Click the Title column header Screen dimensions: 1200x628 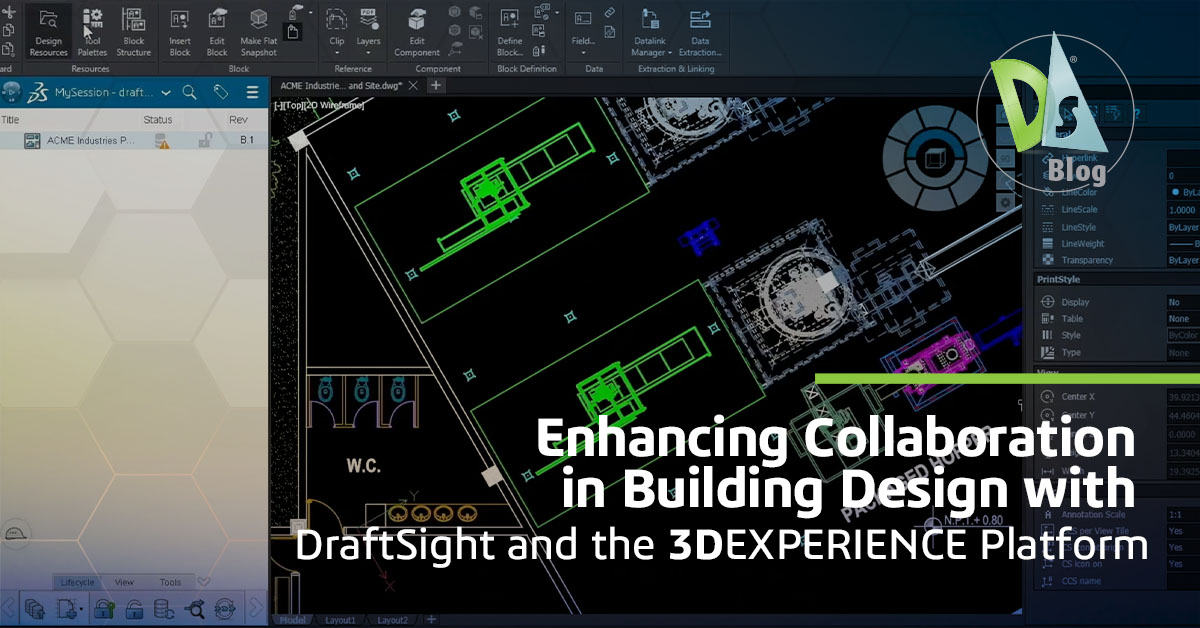point(10,119)
